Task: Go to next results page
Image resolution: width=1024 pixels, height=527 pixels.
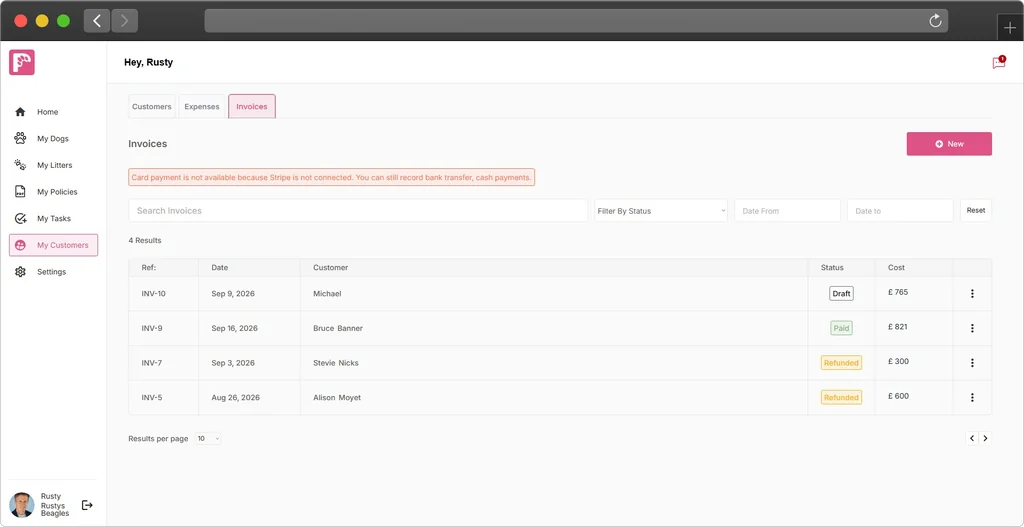Action: coord(985,438)
